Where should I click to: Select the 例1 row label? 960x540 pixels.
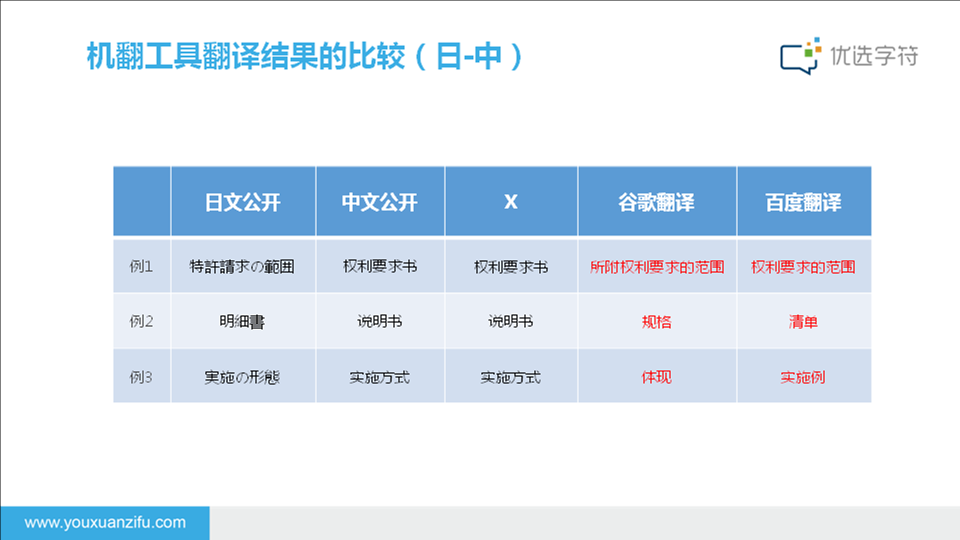pyautogui.click(x=142, y=267)
